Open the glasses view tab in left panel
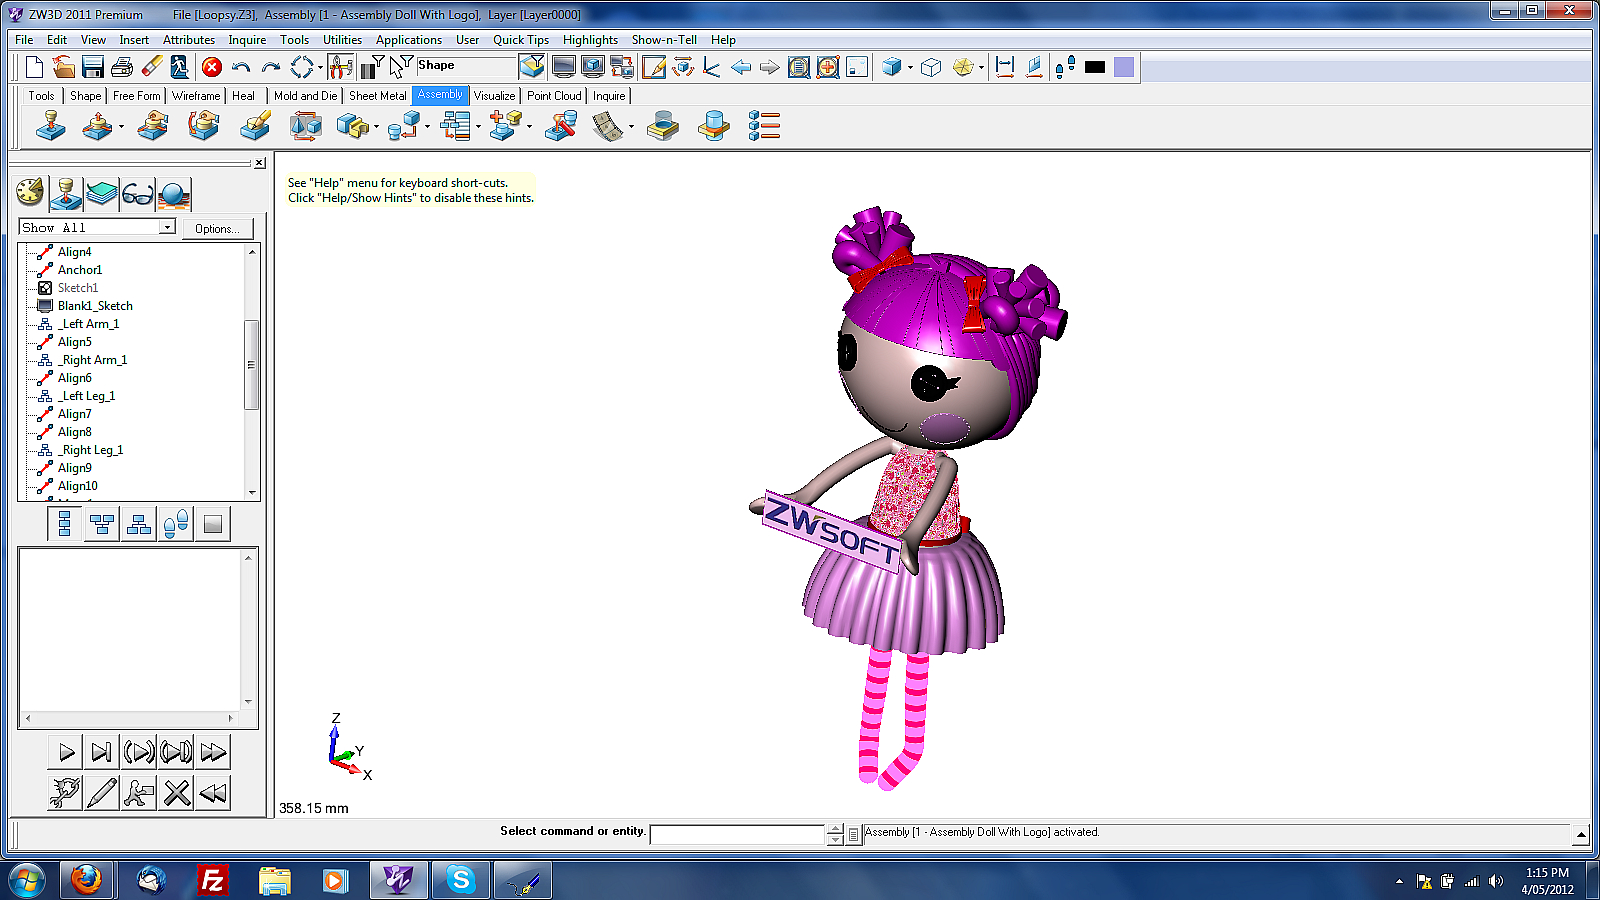This screenshot has width=1600, height=900. click(x=138, y=193)
